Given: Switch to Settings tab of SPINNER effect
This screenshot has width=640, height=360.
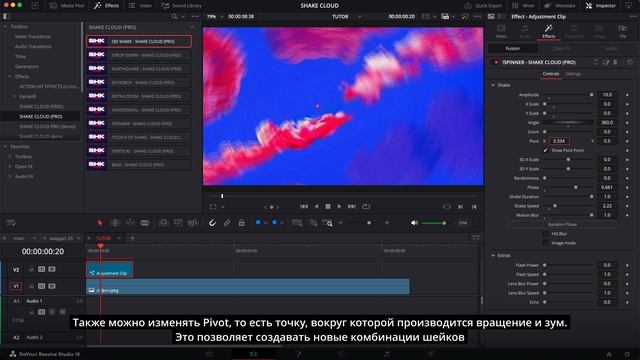Looking at the screenshot, I should tap(573, 74).
